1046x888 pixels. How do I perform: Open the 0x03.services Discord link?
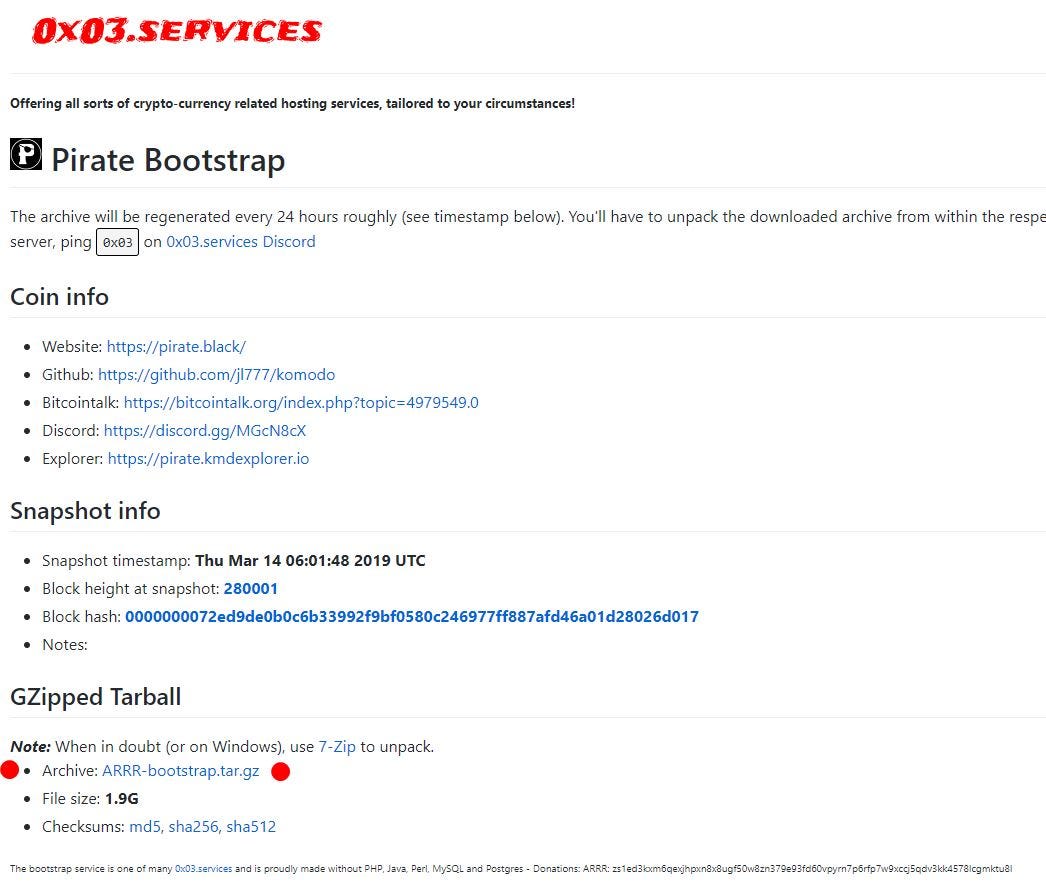(x=241, y=242)
